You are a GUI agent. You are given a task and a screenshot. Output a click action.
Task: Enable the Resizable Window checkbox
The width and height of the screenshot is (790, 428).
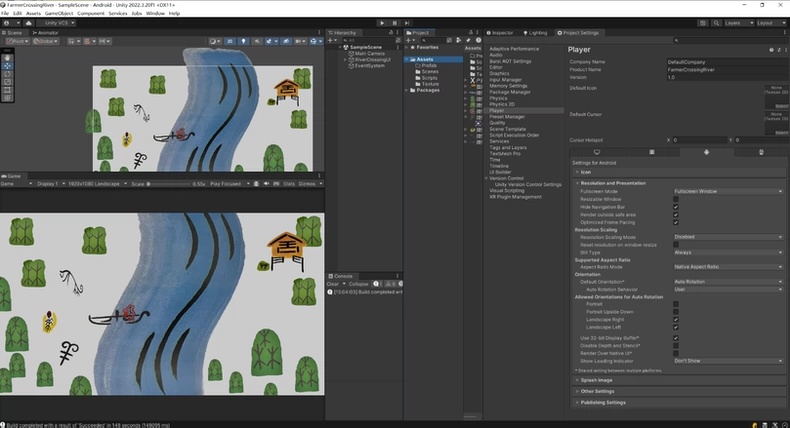676,199
